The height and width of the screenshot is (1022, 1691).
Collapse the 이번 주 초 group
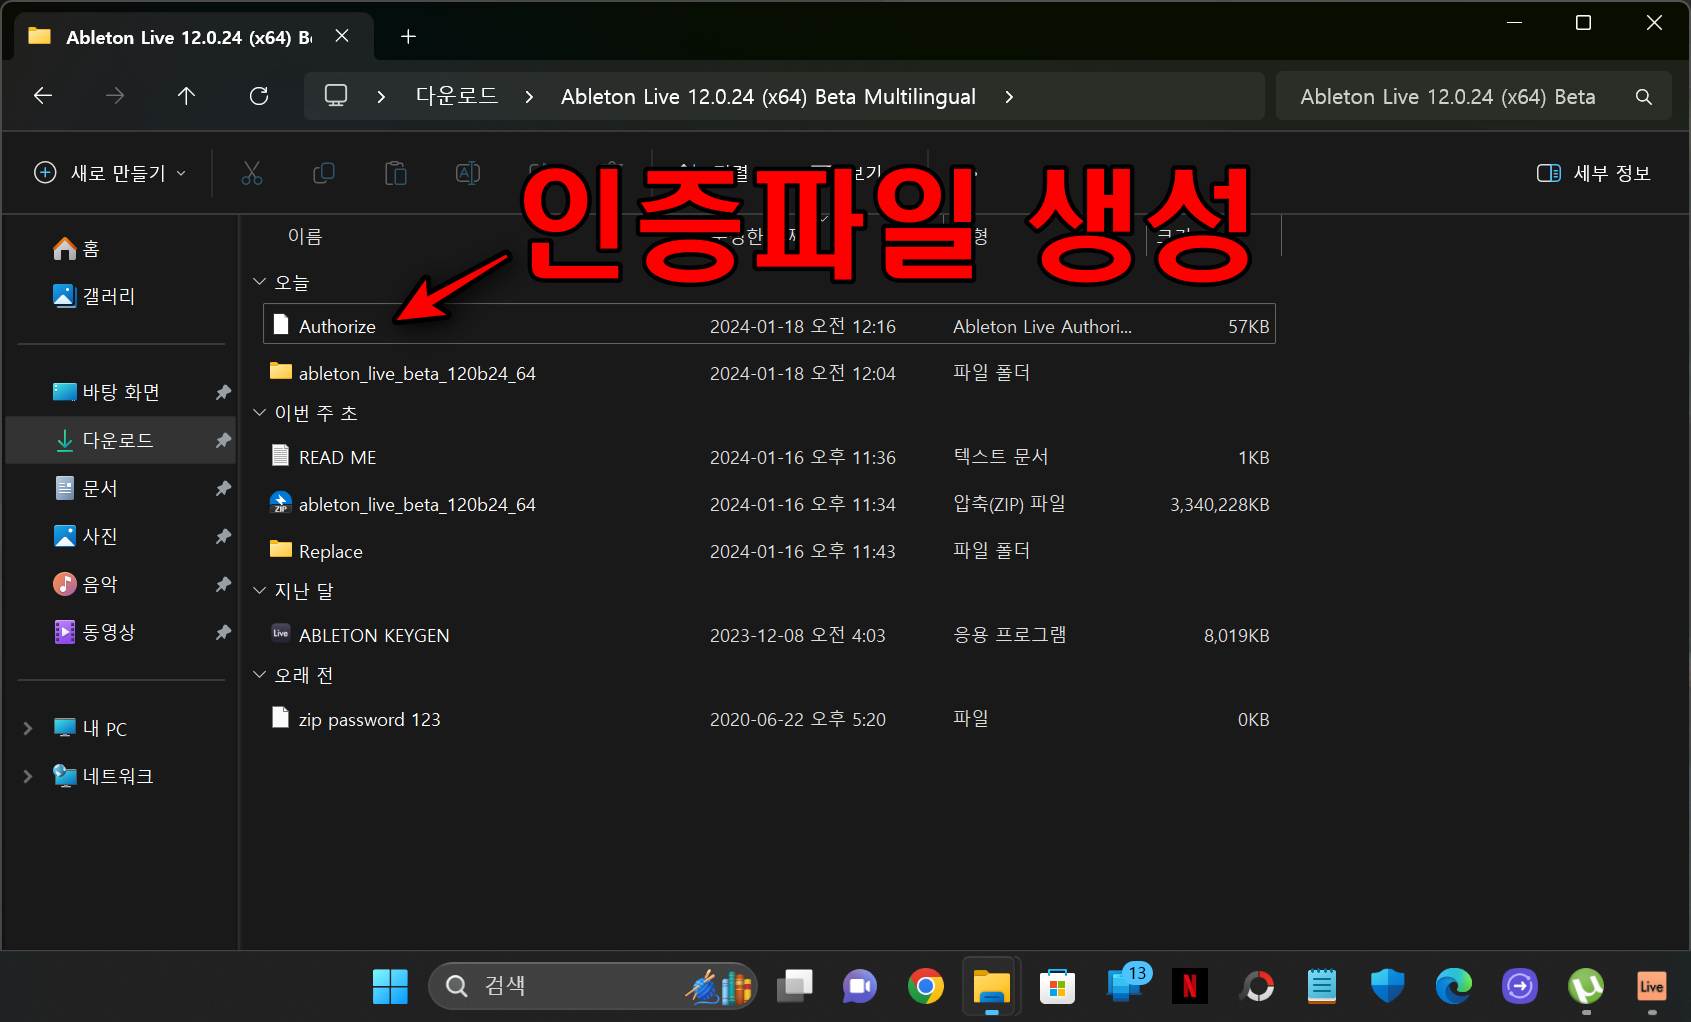click(259, 412)
